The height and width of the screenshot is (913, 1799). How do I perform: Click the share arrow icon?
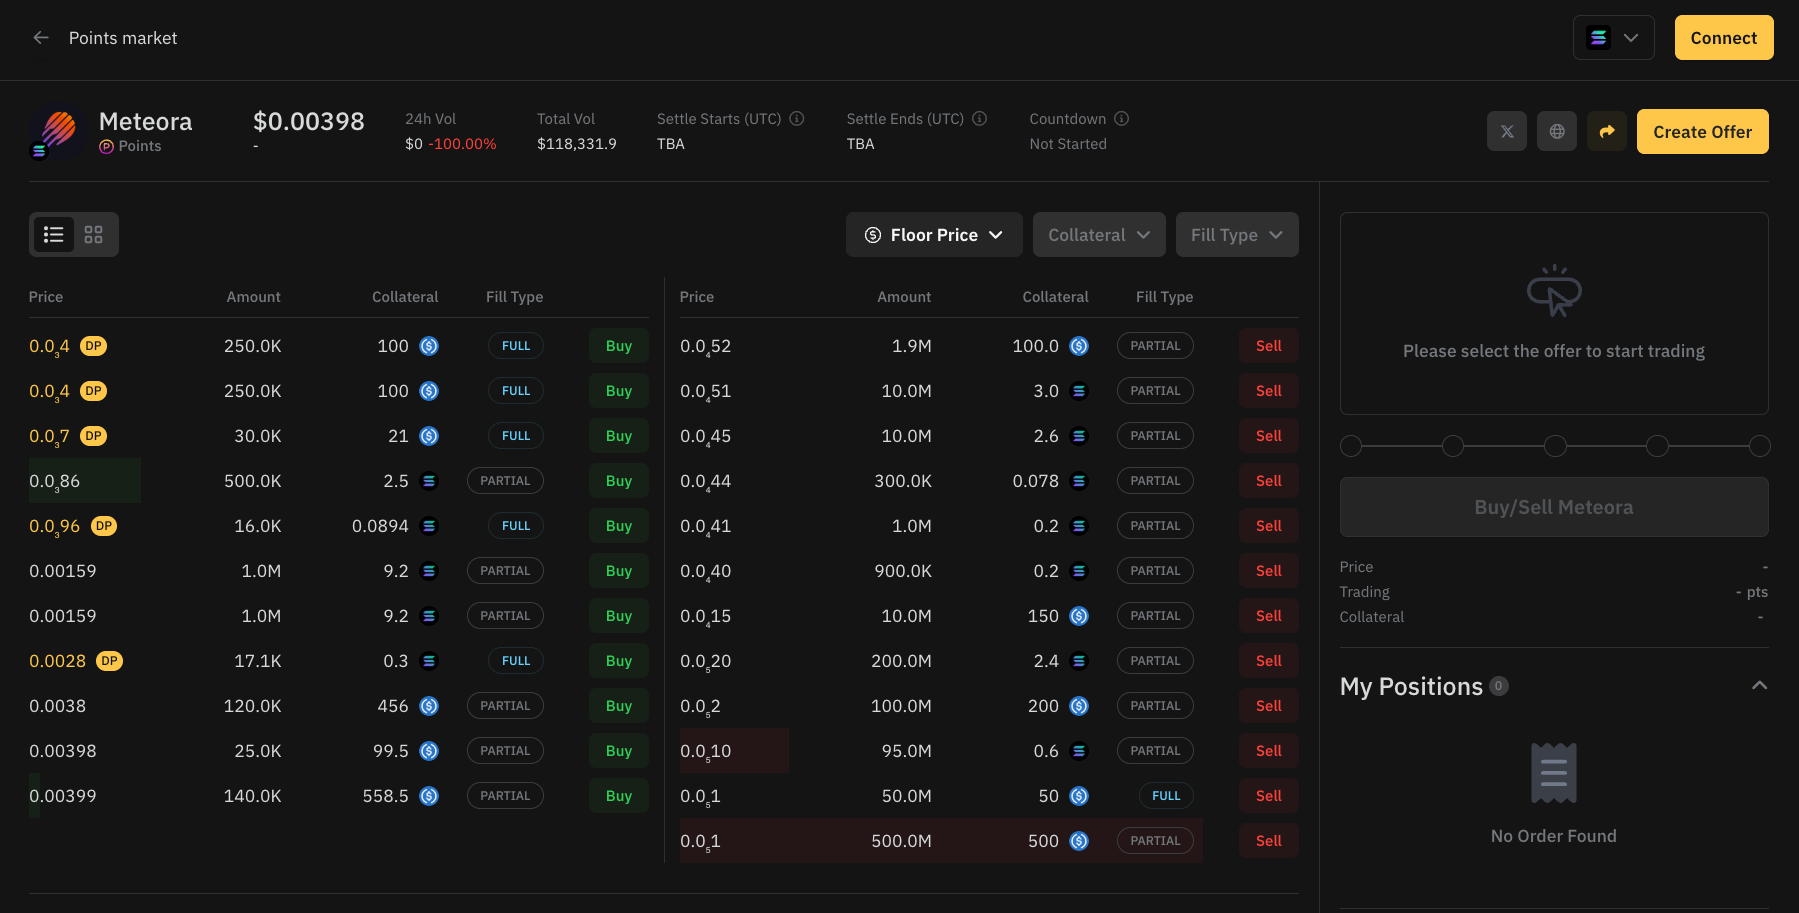[x=1606, y=132]
